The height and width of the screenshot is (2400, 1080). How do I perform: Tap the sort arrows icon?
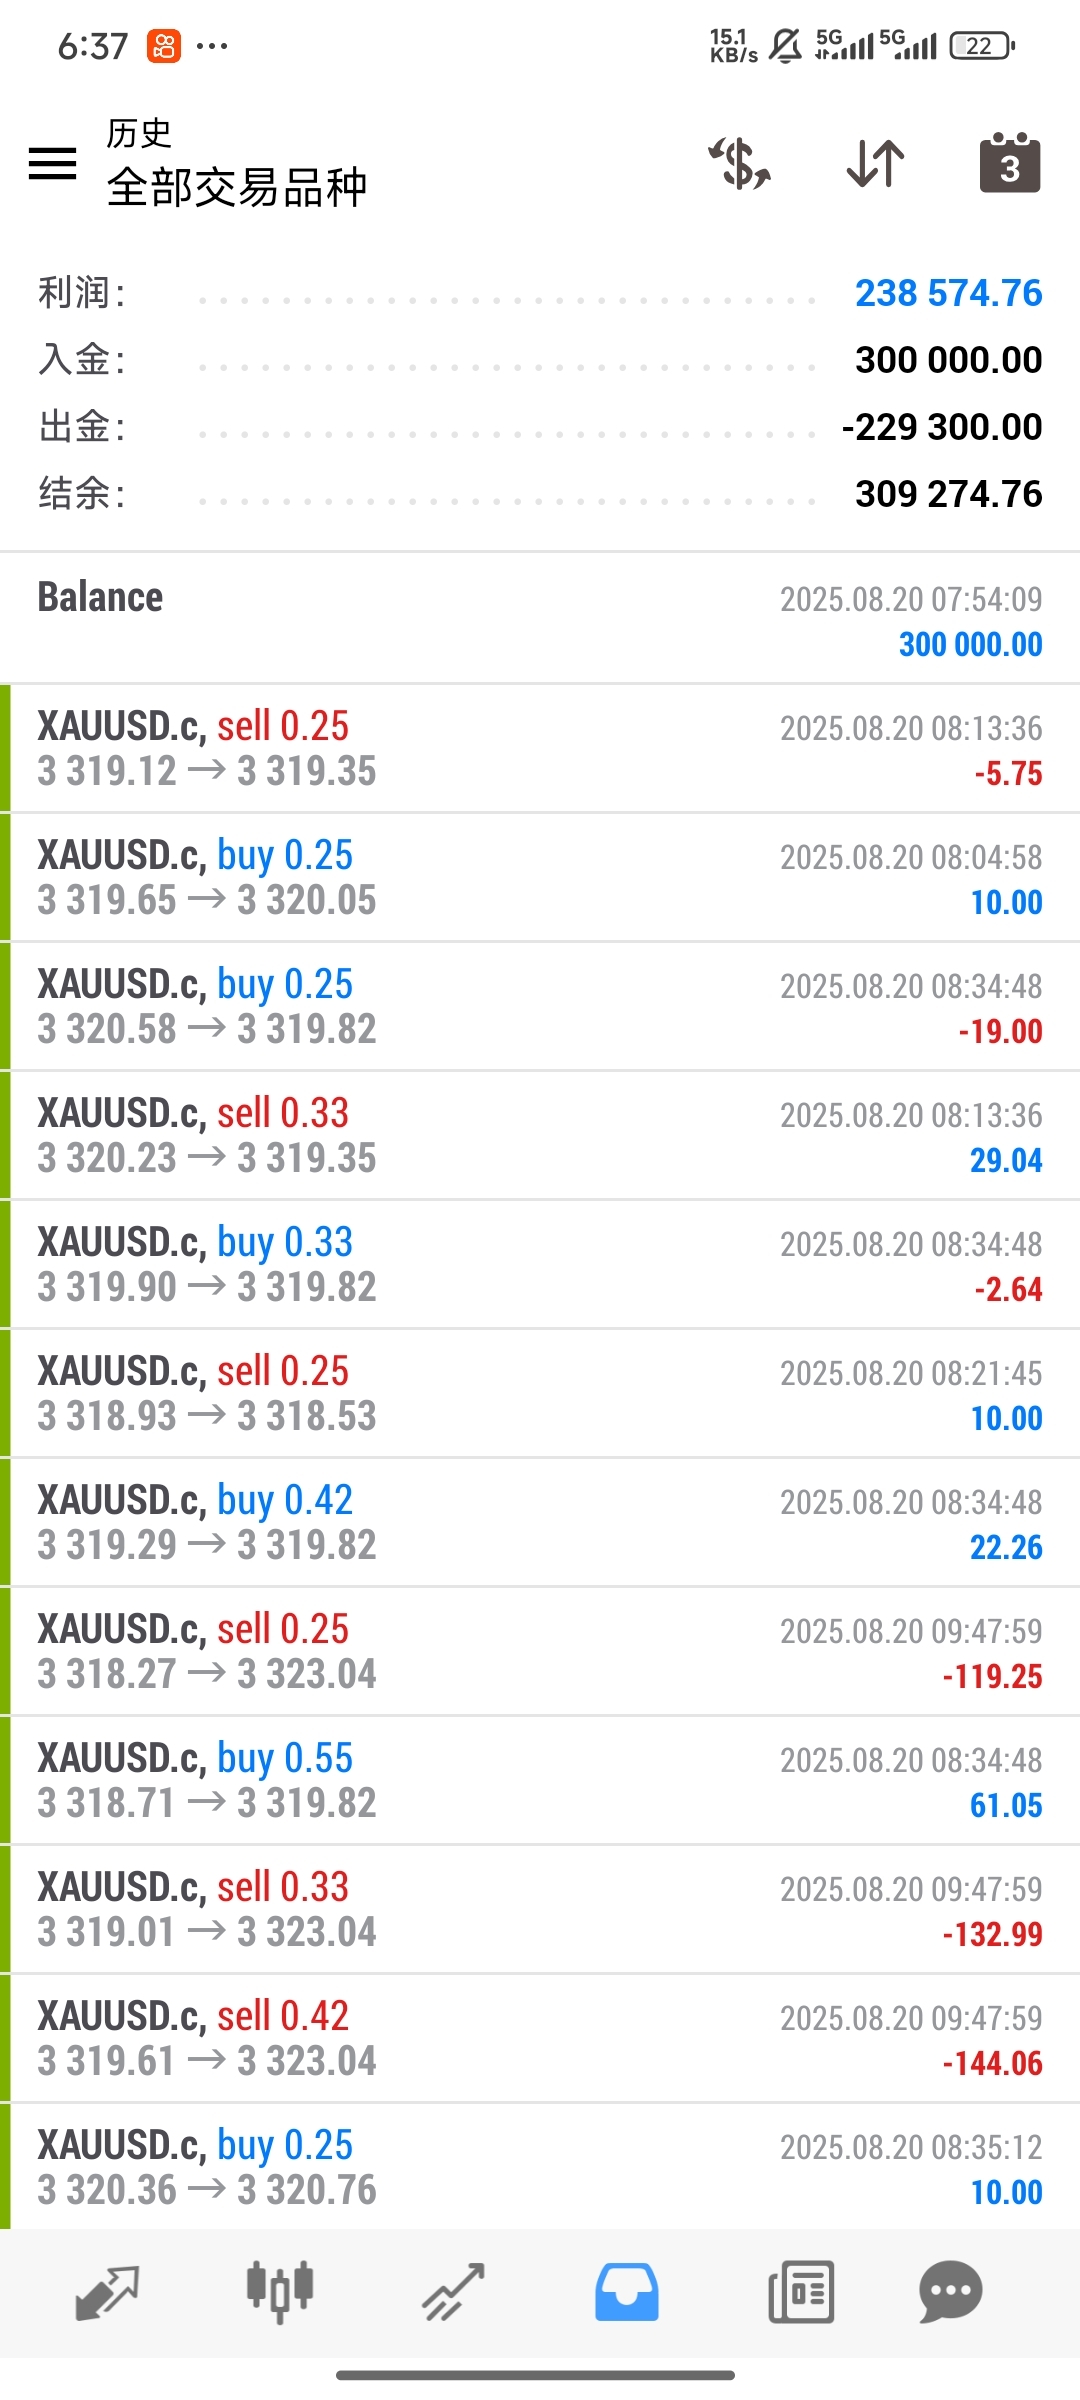point(875,164)
